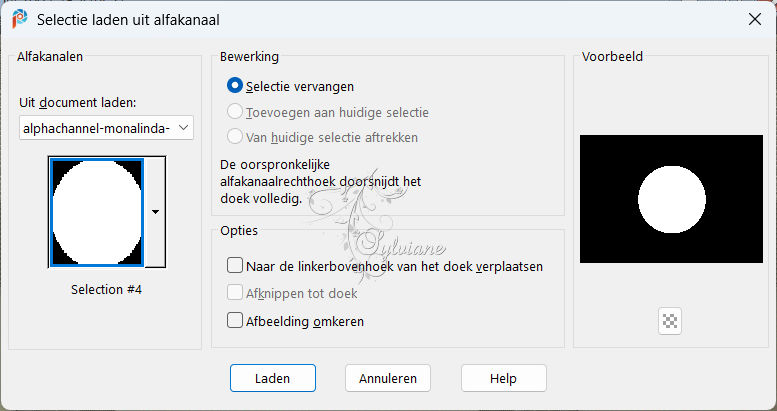This screenshot has width=777, height=411.
Task: Tick the Afknippen tot doek checkbox
Action: click(234, 293)
